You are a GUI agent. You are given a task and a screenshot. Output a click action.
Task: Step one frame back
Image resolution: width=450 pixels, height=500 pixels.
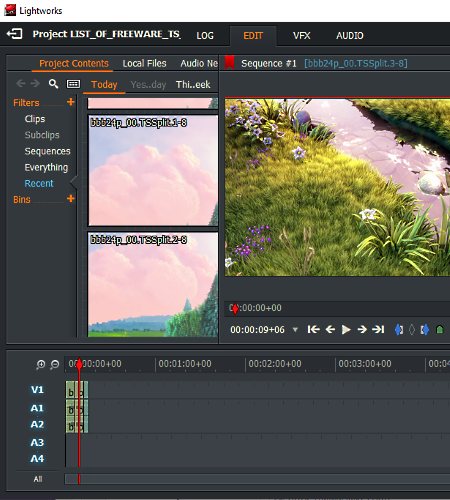point(330,329)
